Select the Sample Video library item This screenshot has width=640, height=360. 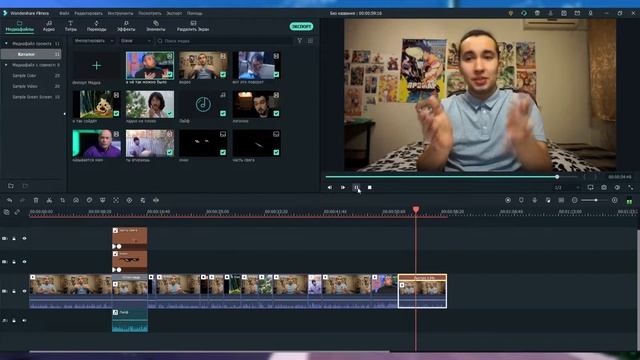(25, 86)
